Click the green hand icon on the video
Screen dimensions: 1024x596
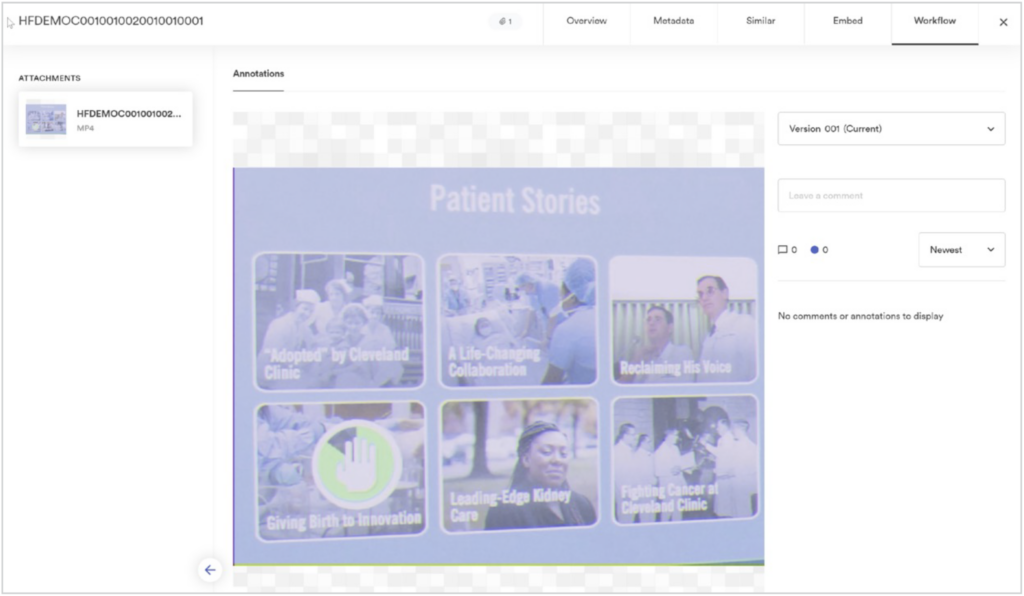357,464
